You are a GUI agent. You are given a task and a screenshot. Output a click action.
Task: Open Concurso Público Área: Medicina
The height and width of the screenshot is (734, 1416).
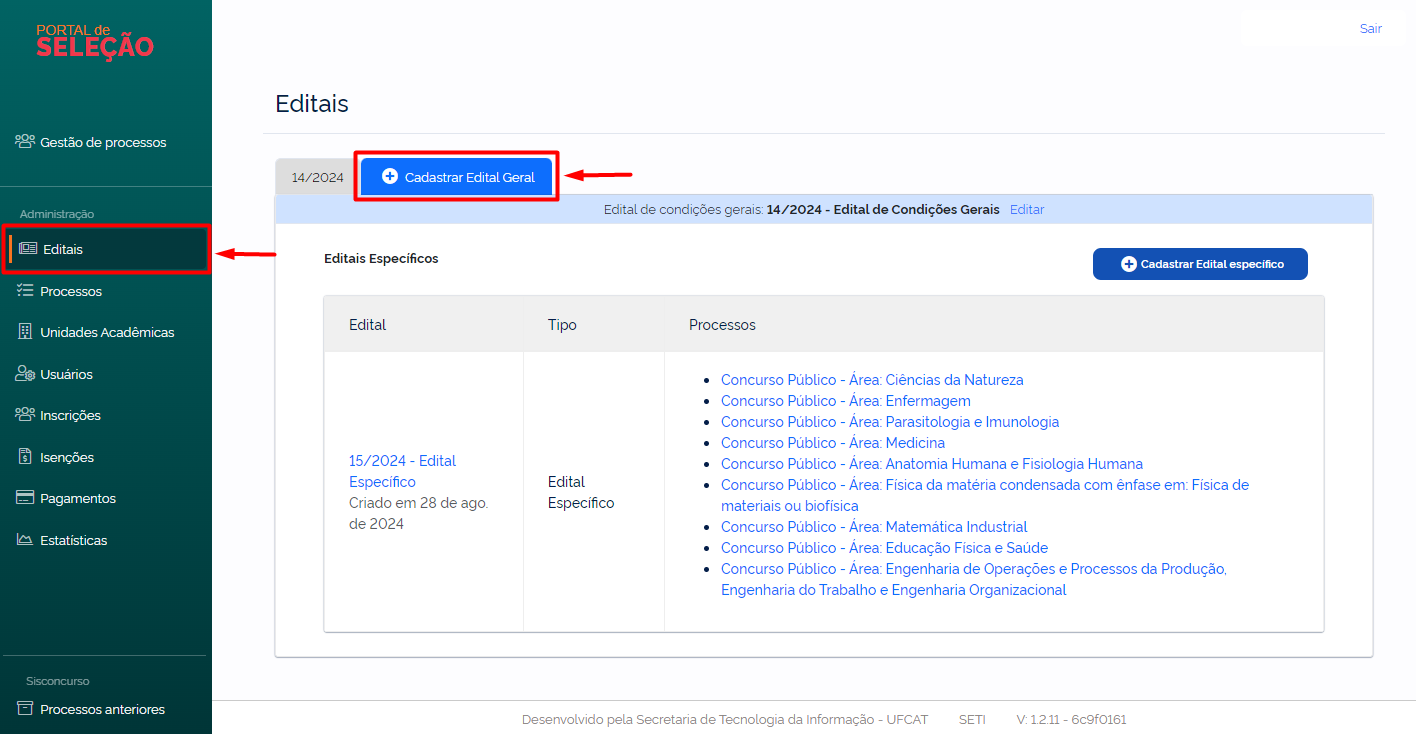coord(833,443)
